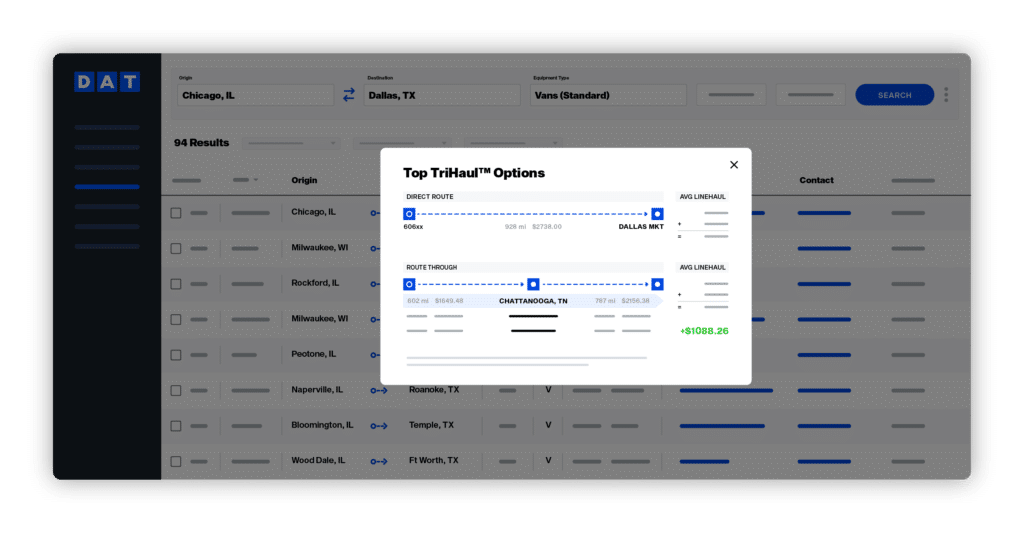Click the Route Through final destination marker
The height and width of the screenshot is (533, 1024).
tap(657, 284)
